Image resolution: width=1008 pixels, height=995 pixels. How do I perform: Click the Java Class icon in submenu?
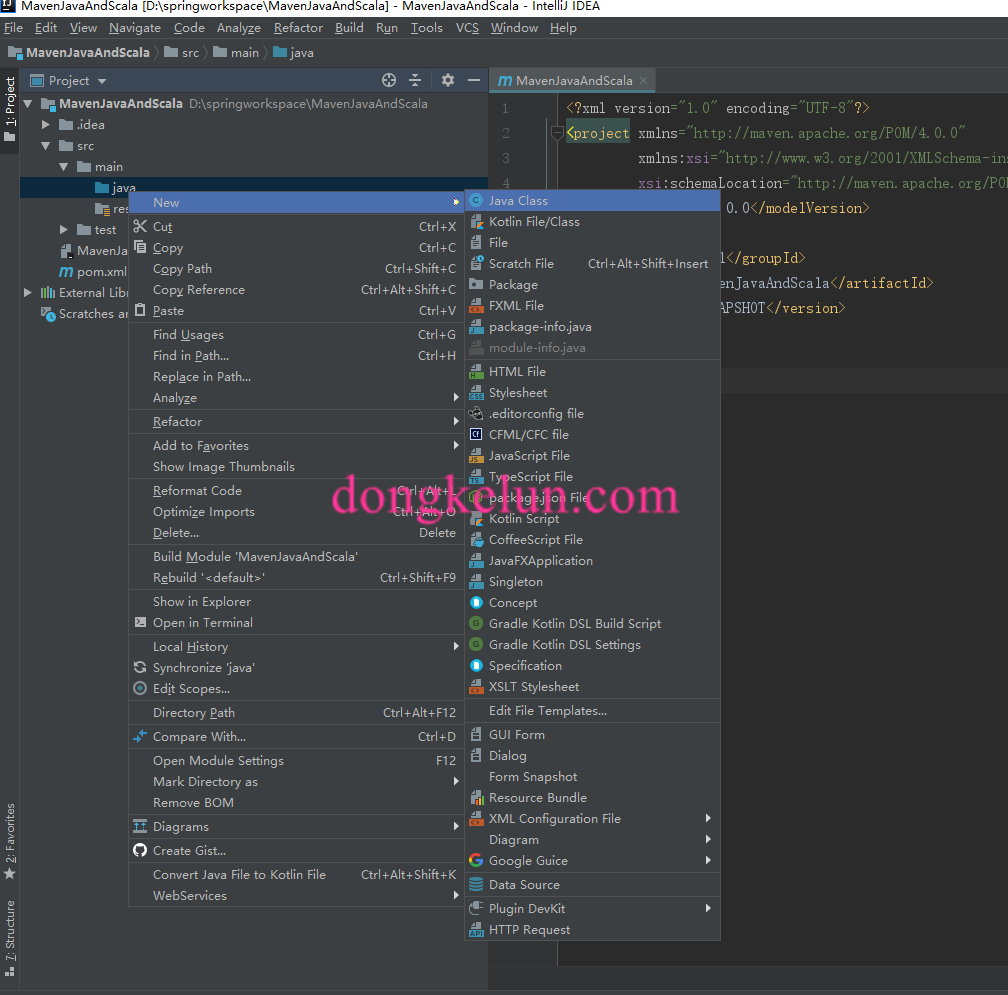click(x=476, y=201)
